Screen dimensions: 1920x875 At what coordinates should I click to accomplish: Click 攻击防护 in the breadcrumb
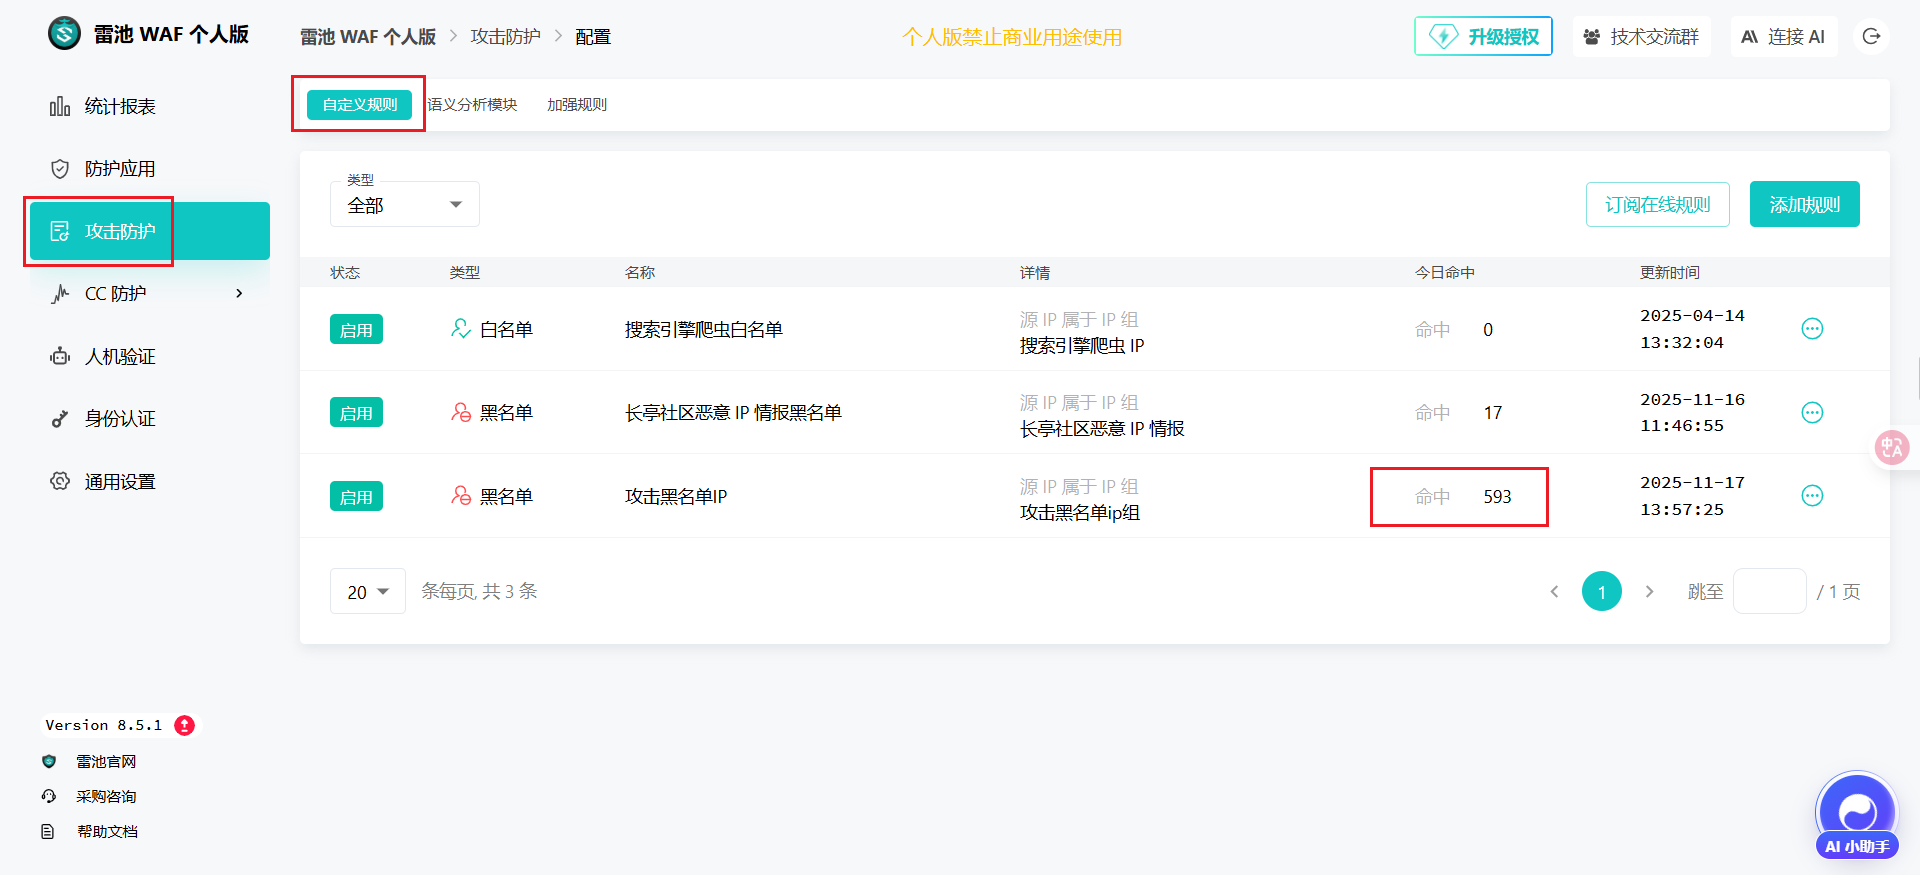505,37
